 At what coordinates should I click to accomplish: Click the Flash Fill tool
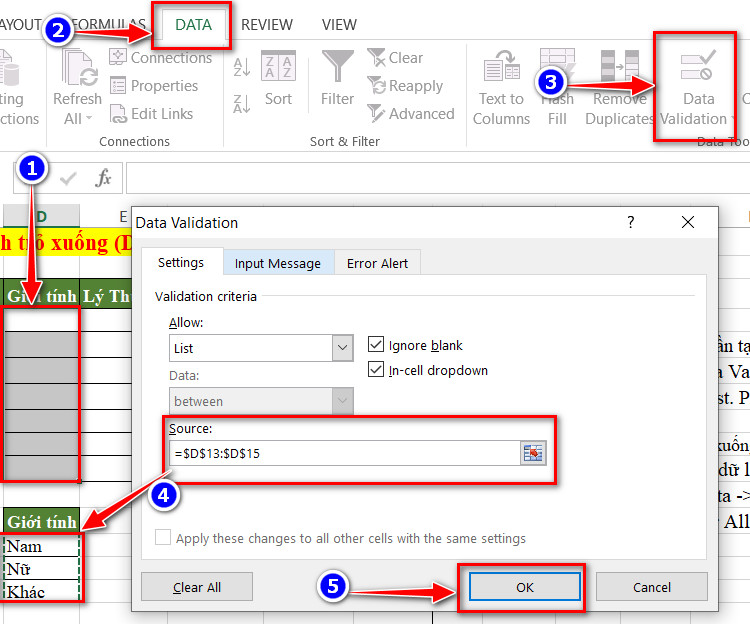(557, 88)
